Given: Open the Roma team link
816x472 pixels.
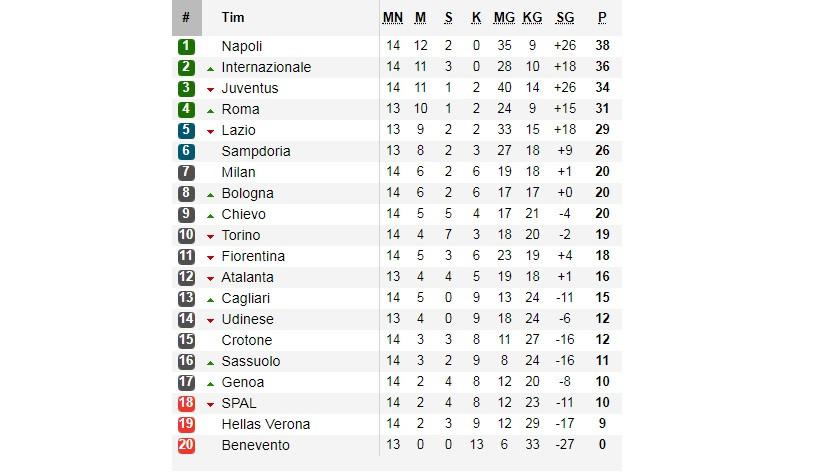Looking at the screenshot, I should (x=240, y=109).
